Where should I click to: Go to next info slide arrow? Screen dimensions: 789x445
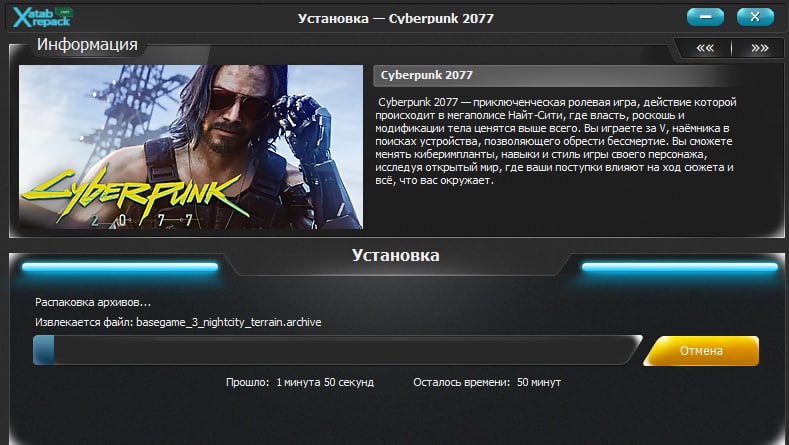760,48
